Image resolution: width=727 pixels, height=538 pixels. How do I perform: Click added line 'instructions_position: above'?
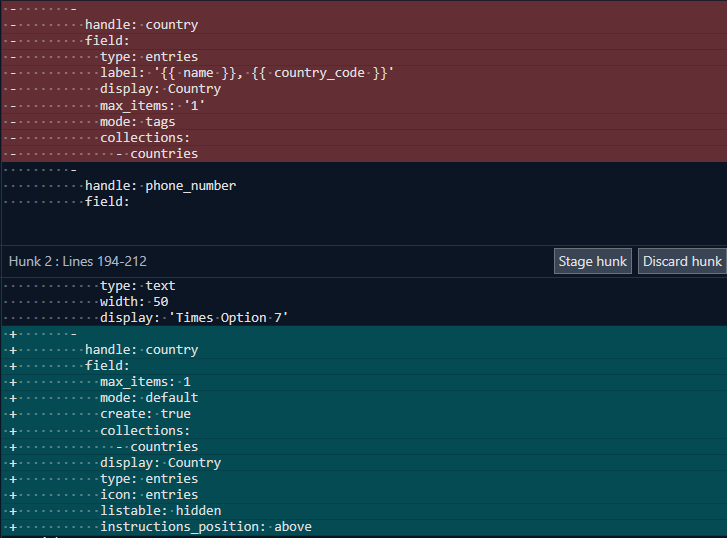[364, 527]
